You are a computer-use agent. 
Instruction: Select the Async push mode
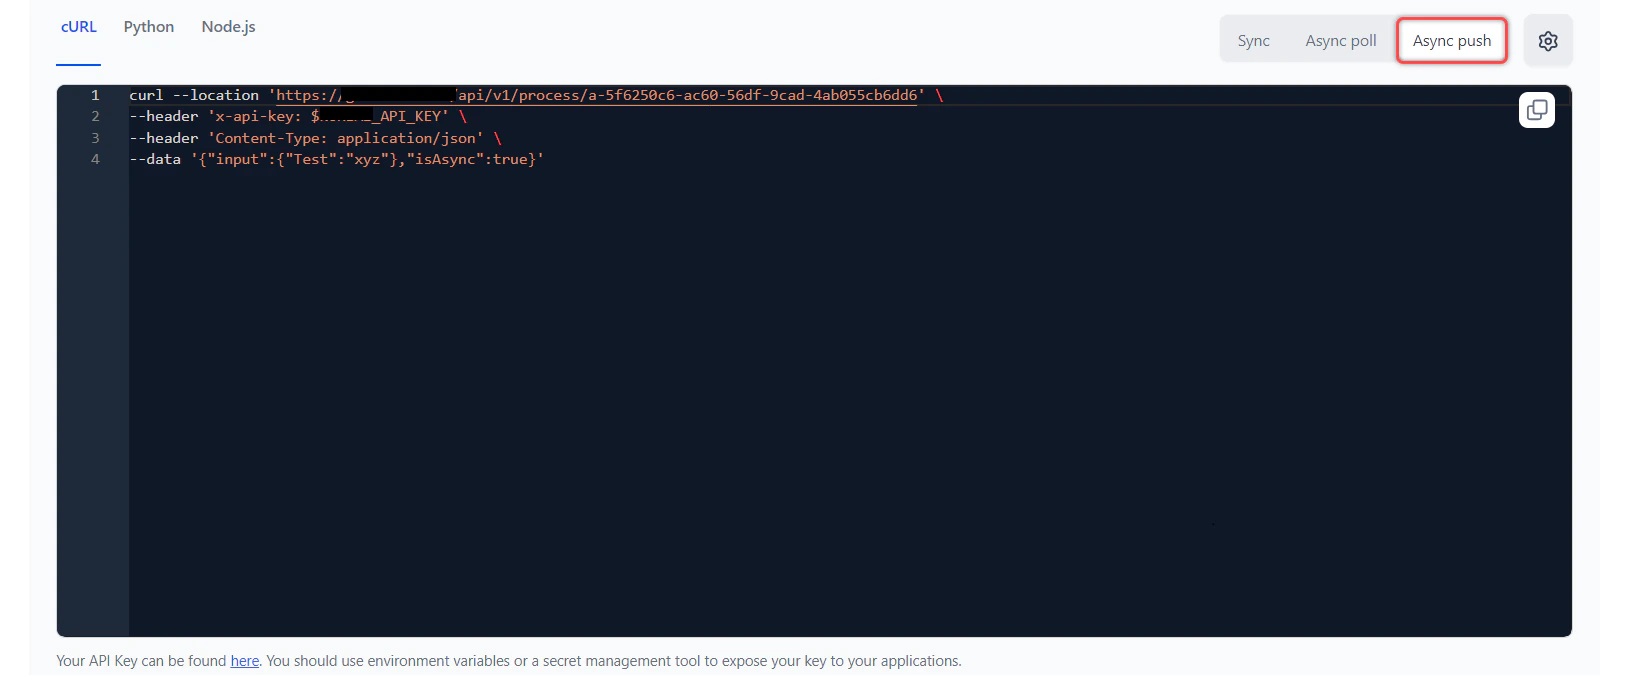coord(1452,41)
